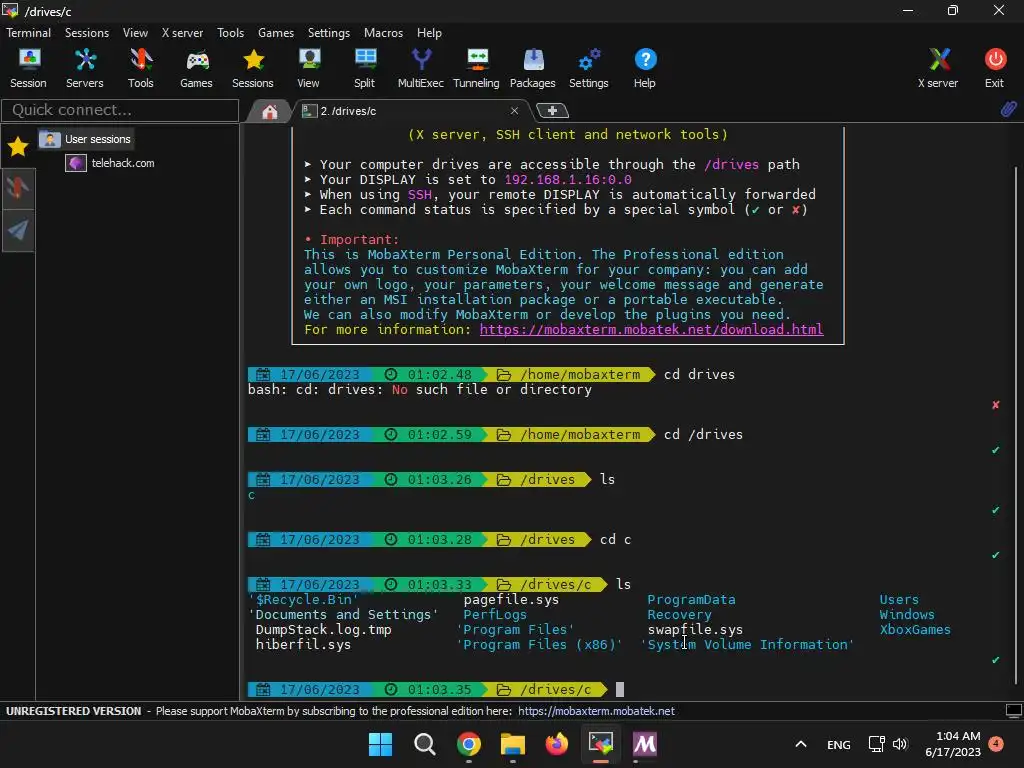This screenshot has height=768, width=1024.
Task: Open the Settings menu
Action: tap(328, 33)
